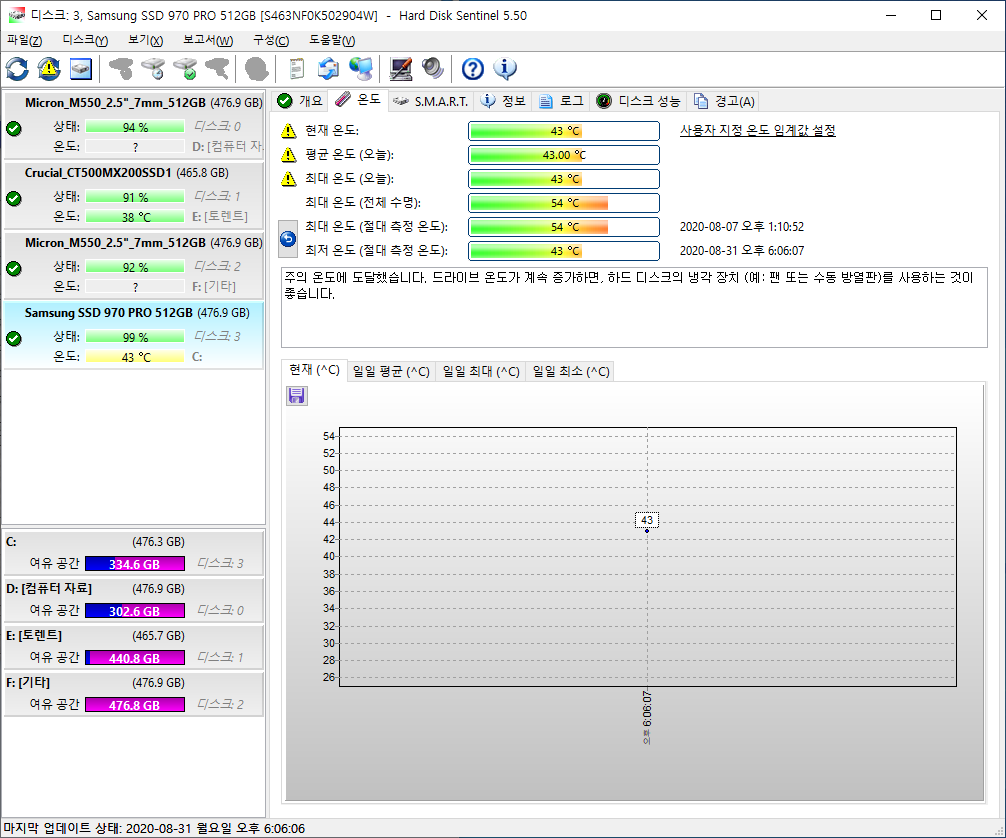Click the disk with clock test icon
The width and height of the screenshot is (1006, 838).
pos(153,69)
